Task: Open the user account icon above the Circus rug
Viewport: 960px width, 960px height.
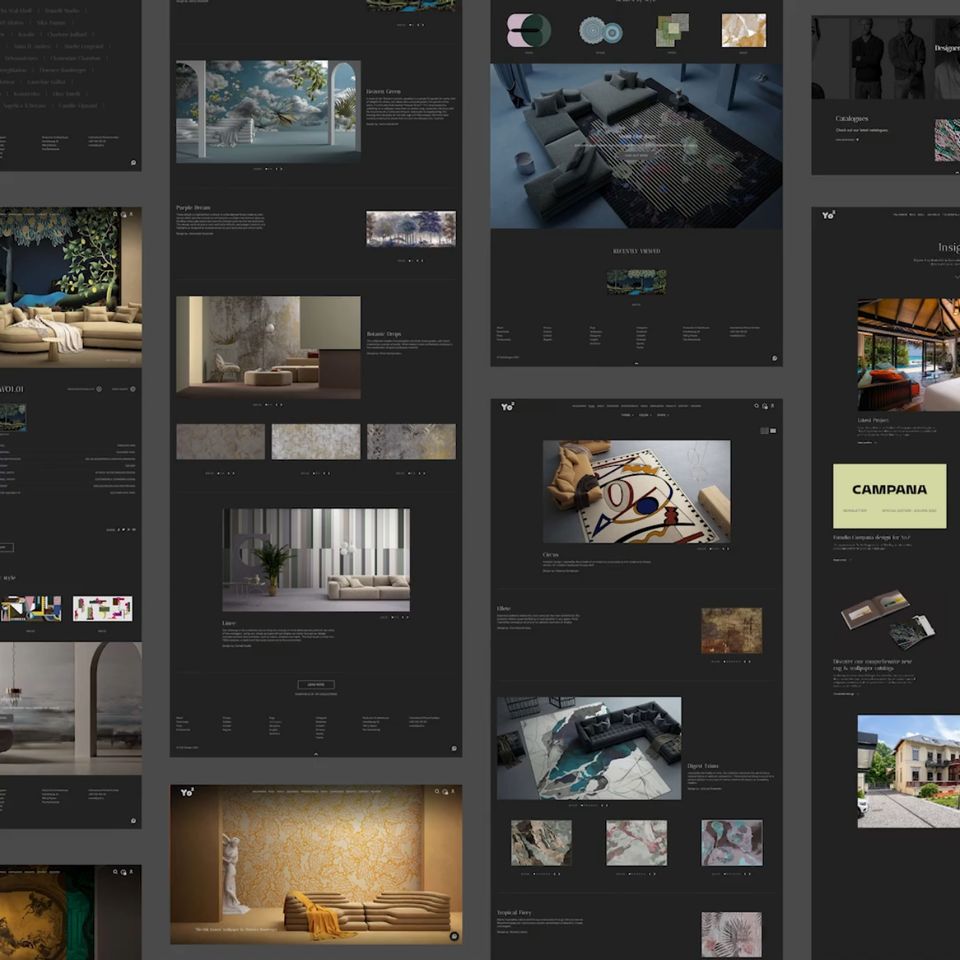Action: point(774,406)
